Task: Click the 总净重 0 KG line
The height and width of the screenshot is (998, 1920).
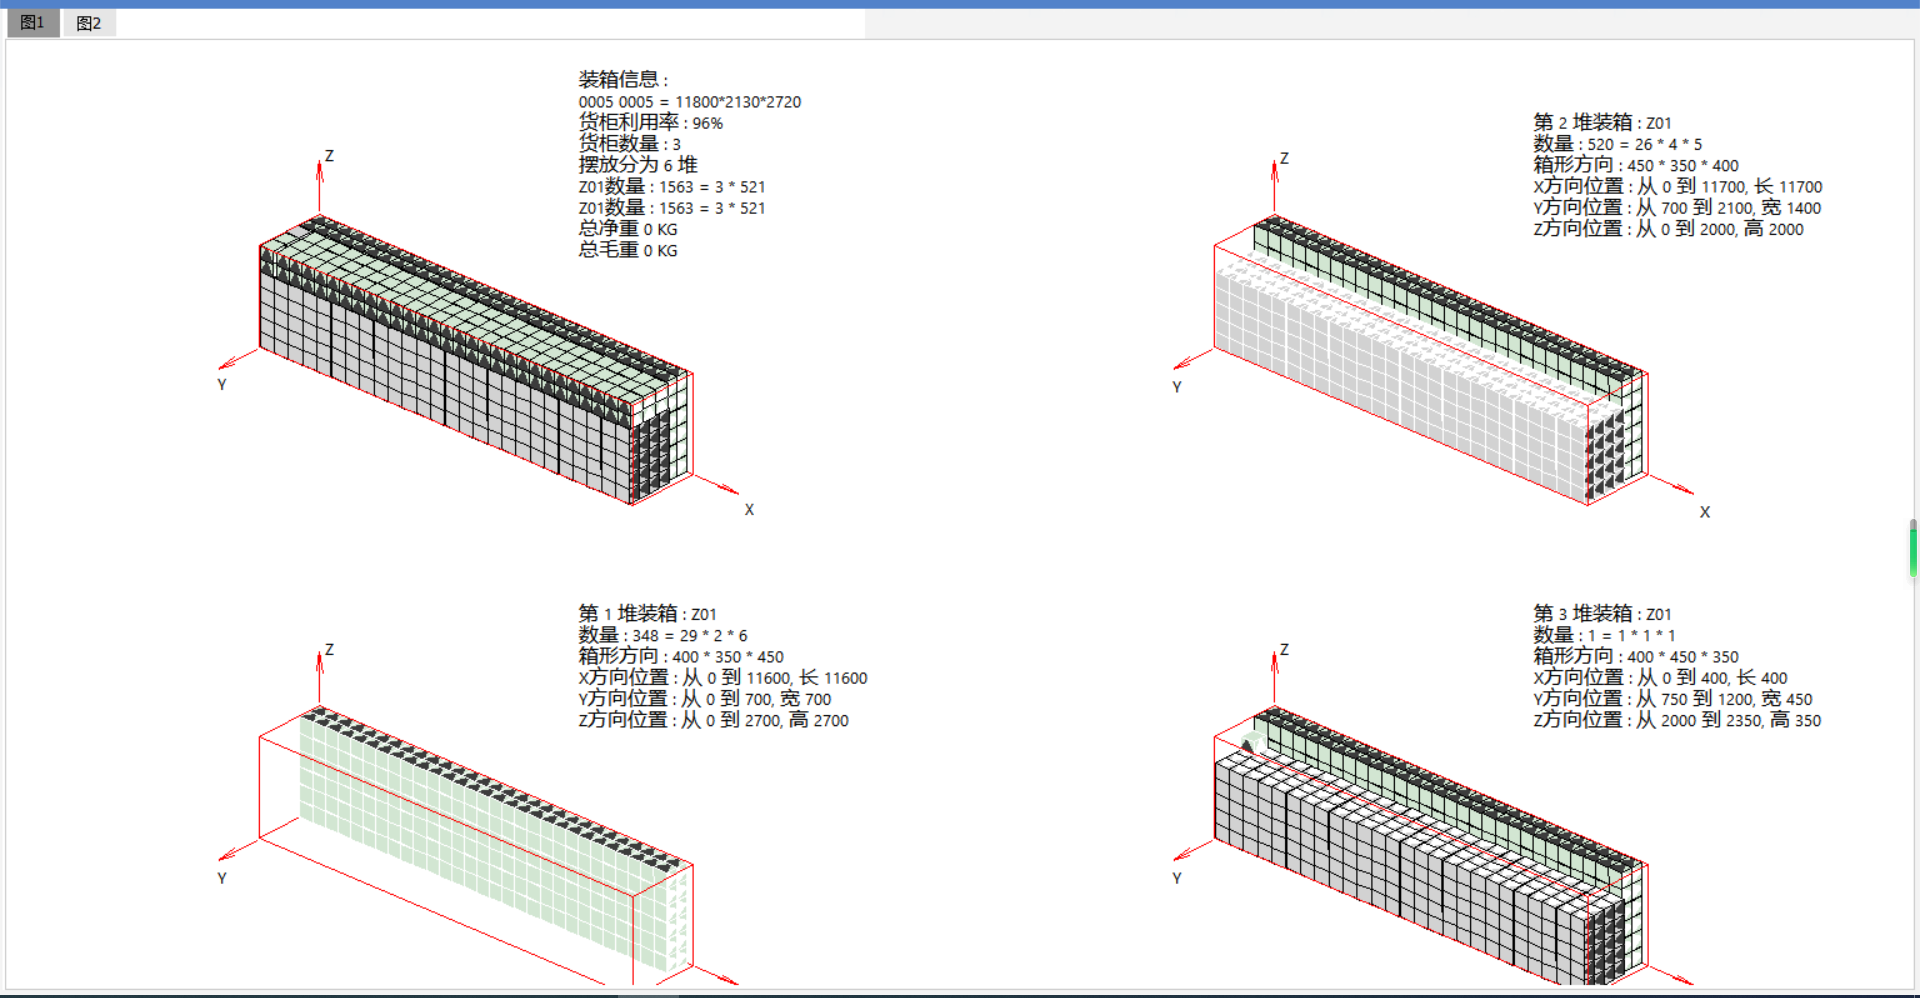Action: (628, 229)
